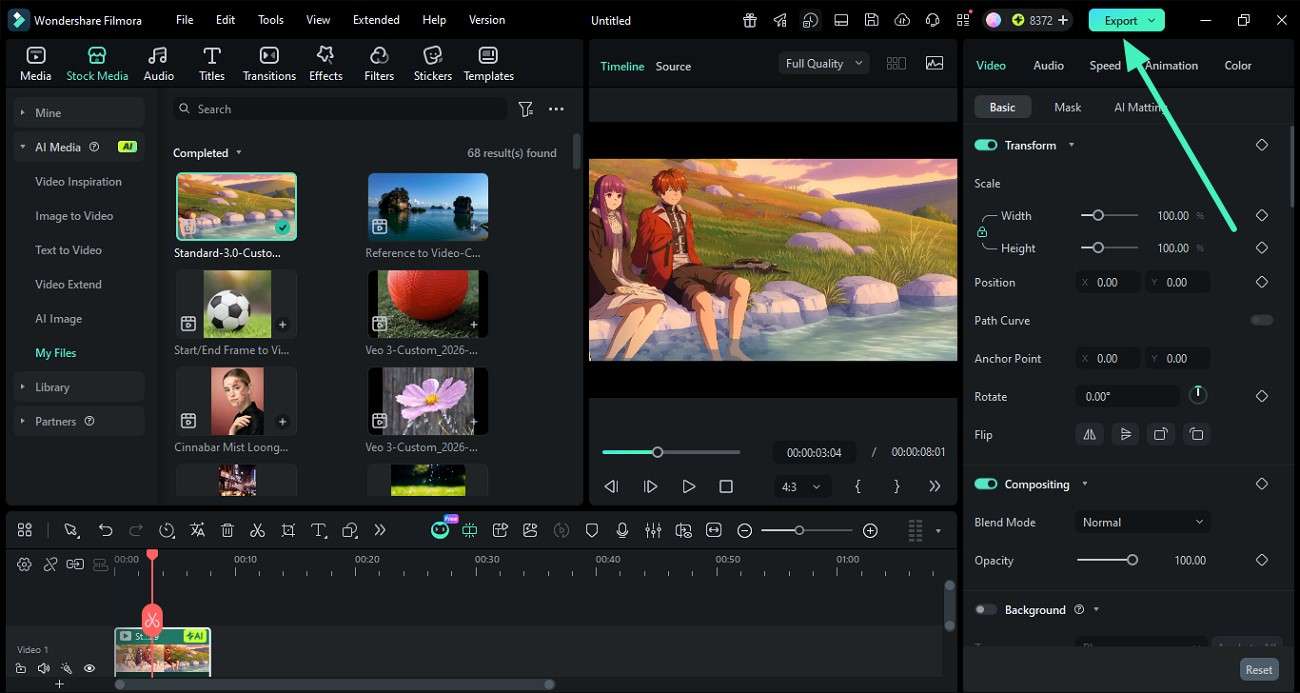The height and width of the screenshot is (693, 1300).
Task: Enable the Background switch
Action: tap(986, 609)
